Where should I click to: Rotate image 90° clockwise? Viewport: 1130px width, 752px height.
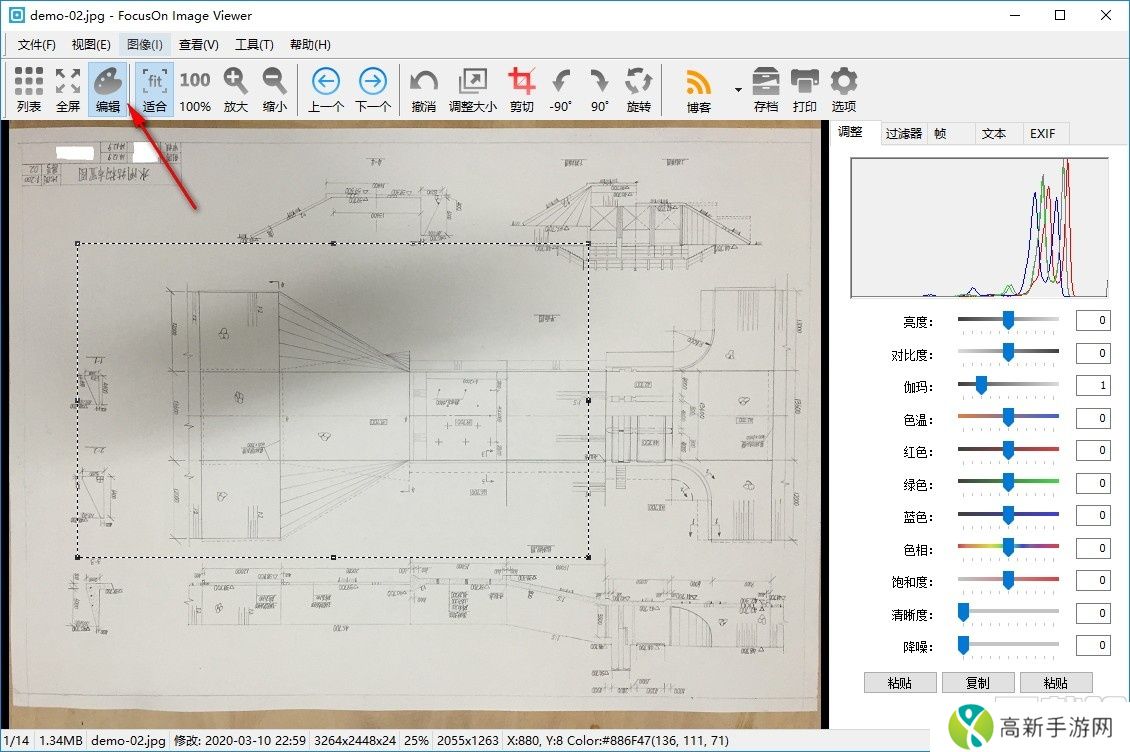600,89
